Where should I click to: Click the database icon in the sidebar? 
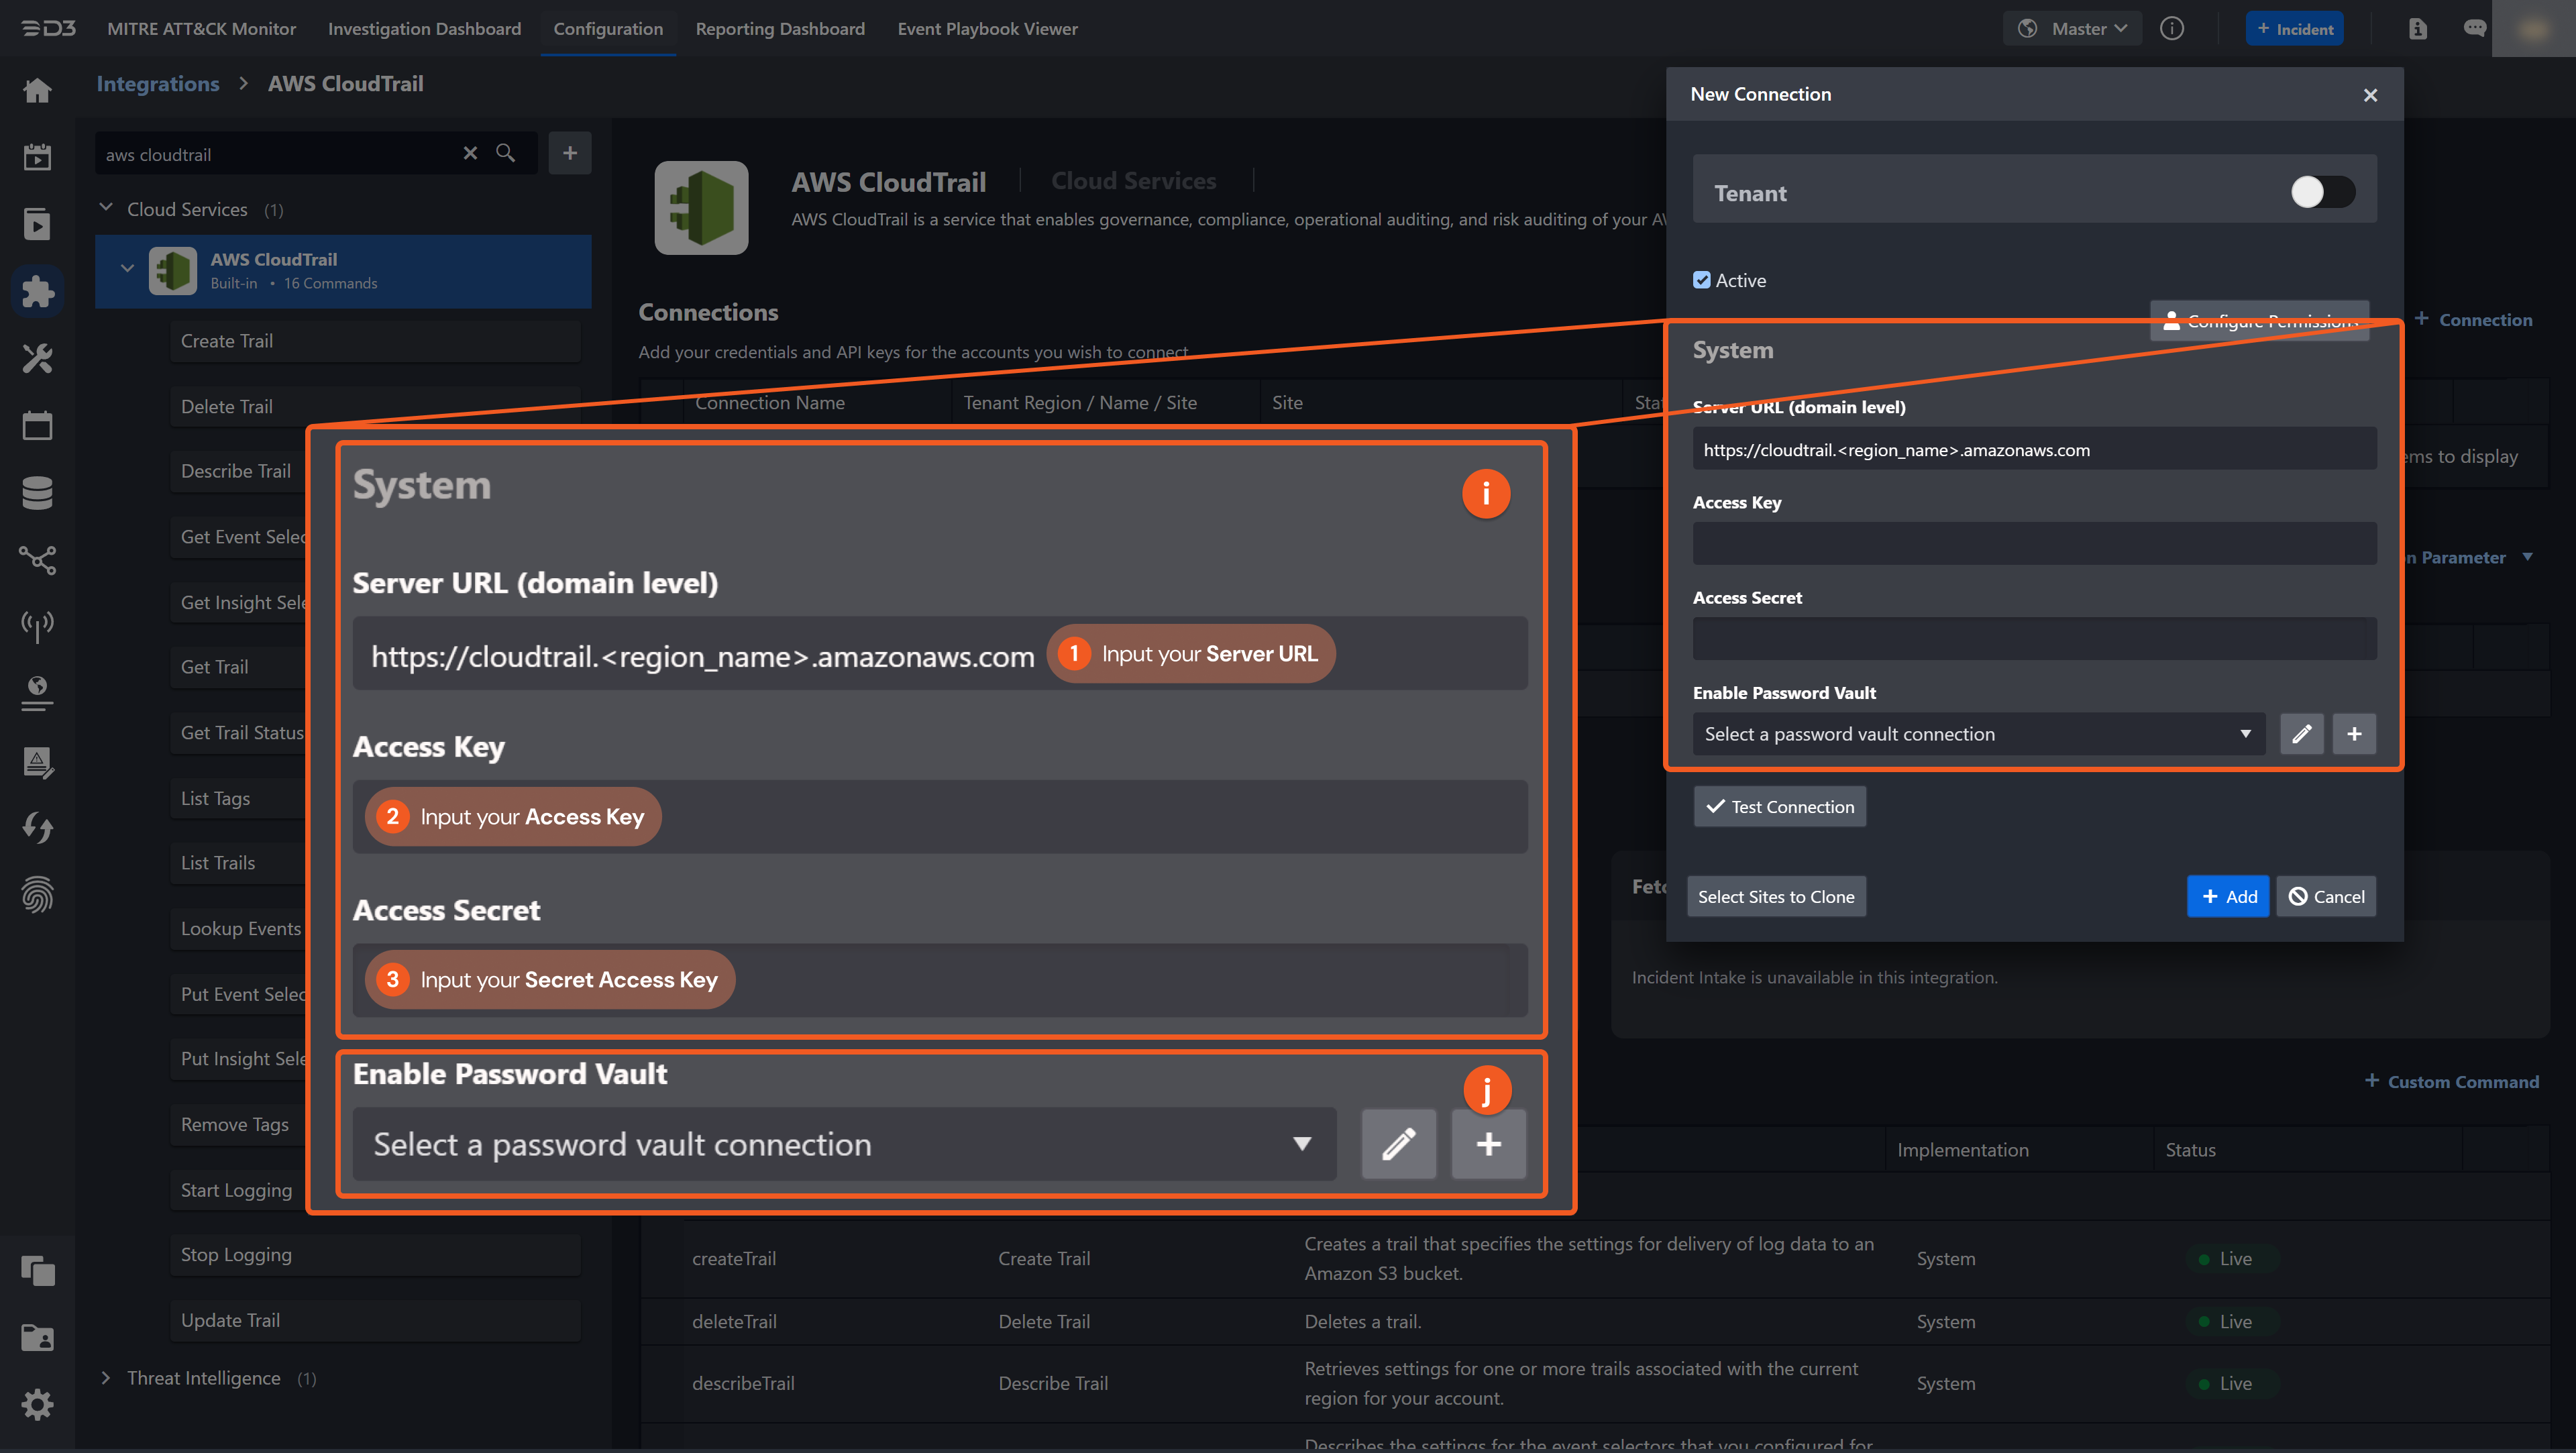37,493
